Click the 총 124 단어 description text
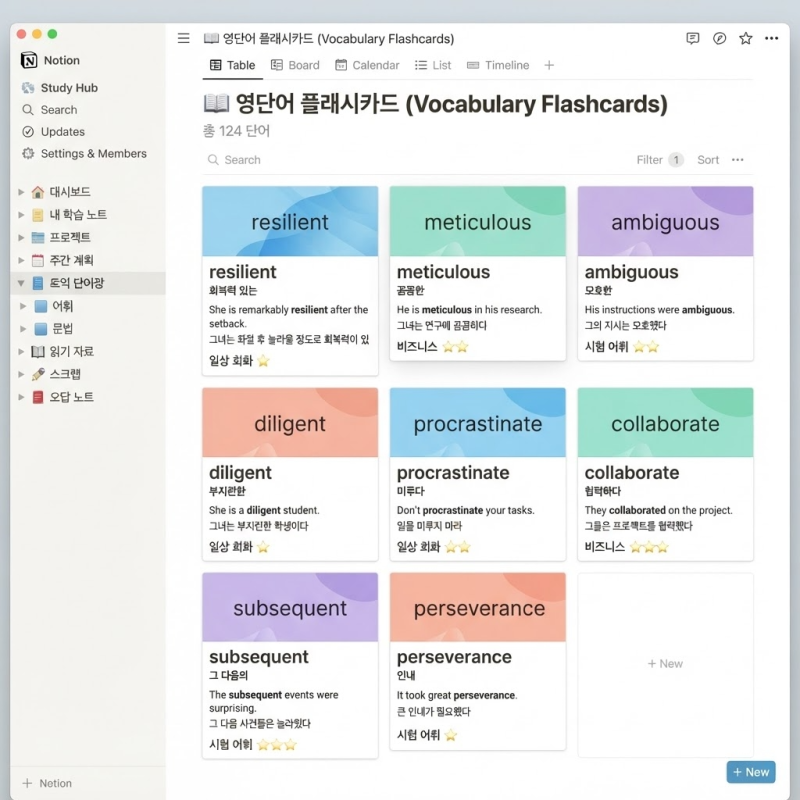800x800 pixels. click(x=236, y=131)
